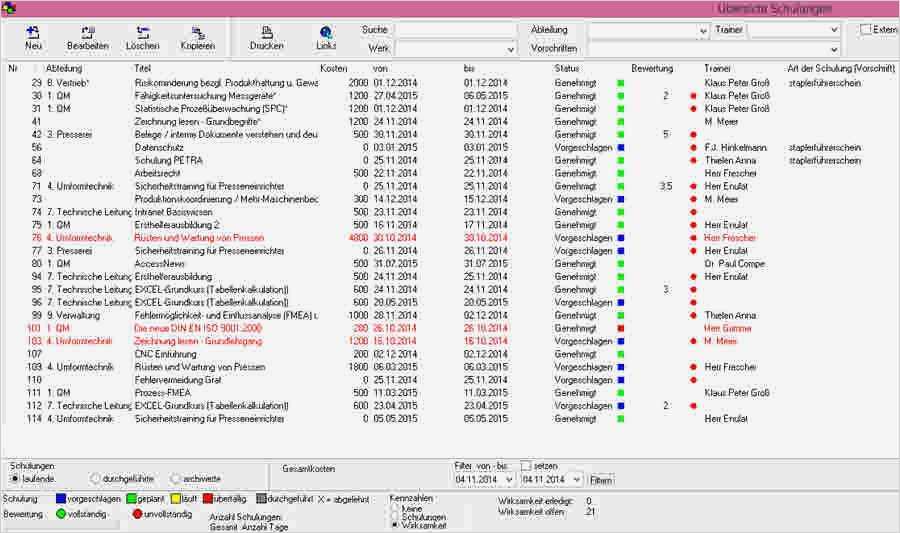Viewport: 900px width, 533px height.
Task: Click blue 'vorgeschlagen' legend swatch
Action: 61,499
